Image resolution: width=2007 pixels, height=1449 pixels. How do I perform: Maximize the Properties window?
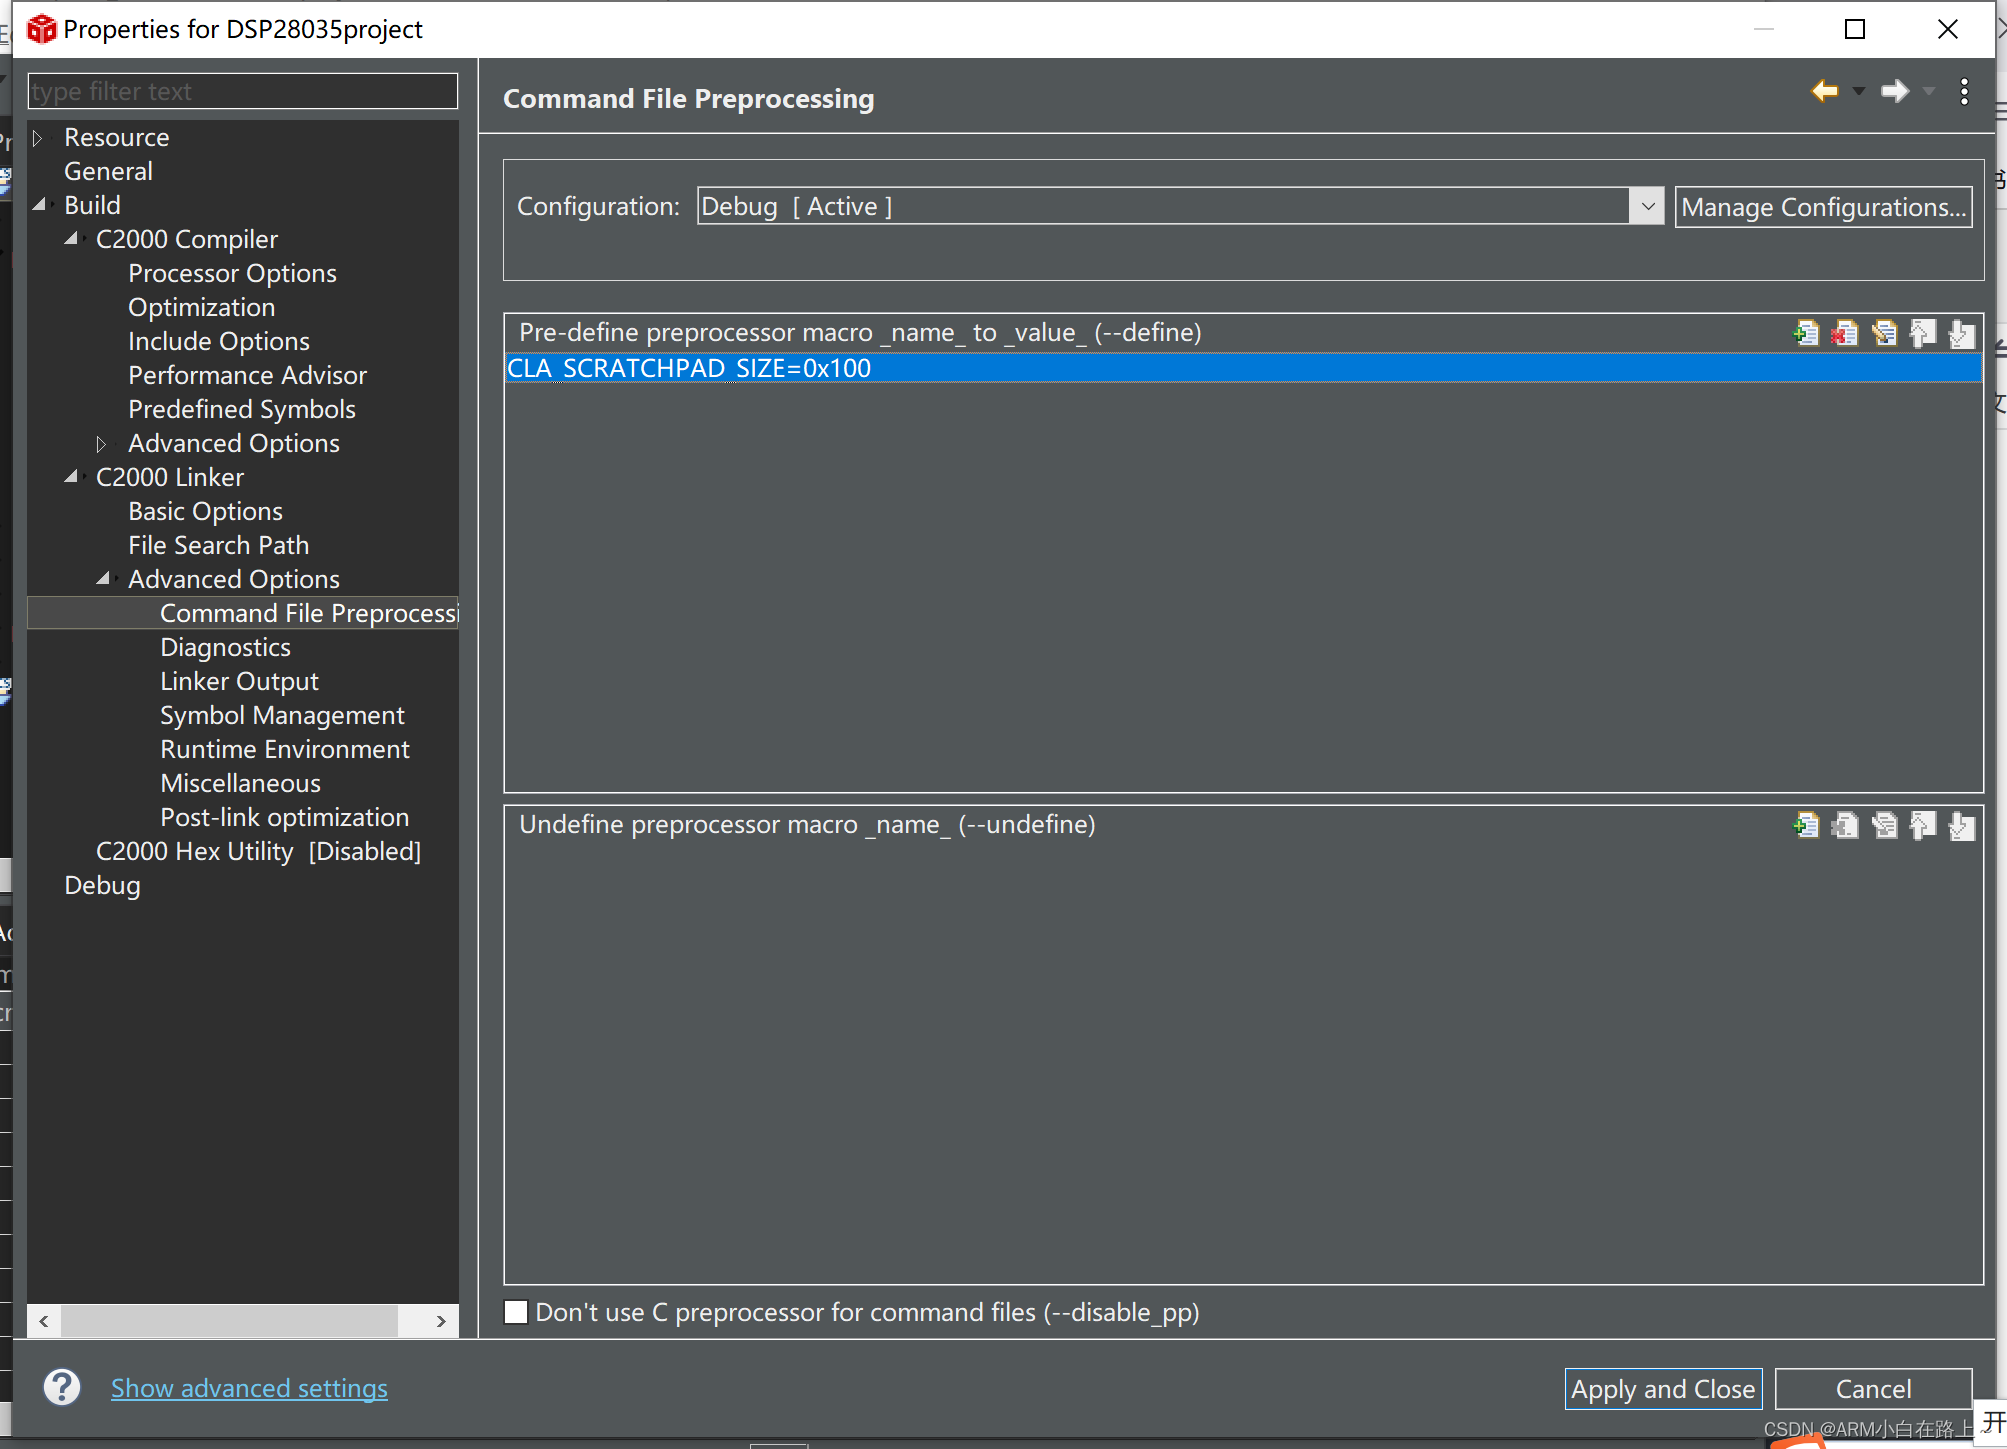pyautogui.click(x=1855, y=29)
